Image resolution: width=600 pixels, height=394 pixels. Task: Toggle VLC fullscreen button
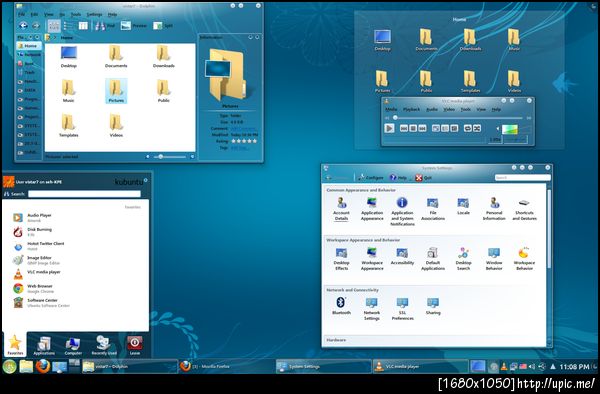pos(436,129)
